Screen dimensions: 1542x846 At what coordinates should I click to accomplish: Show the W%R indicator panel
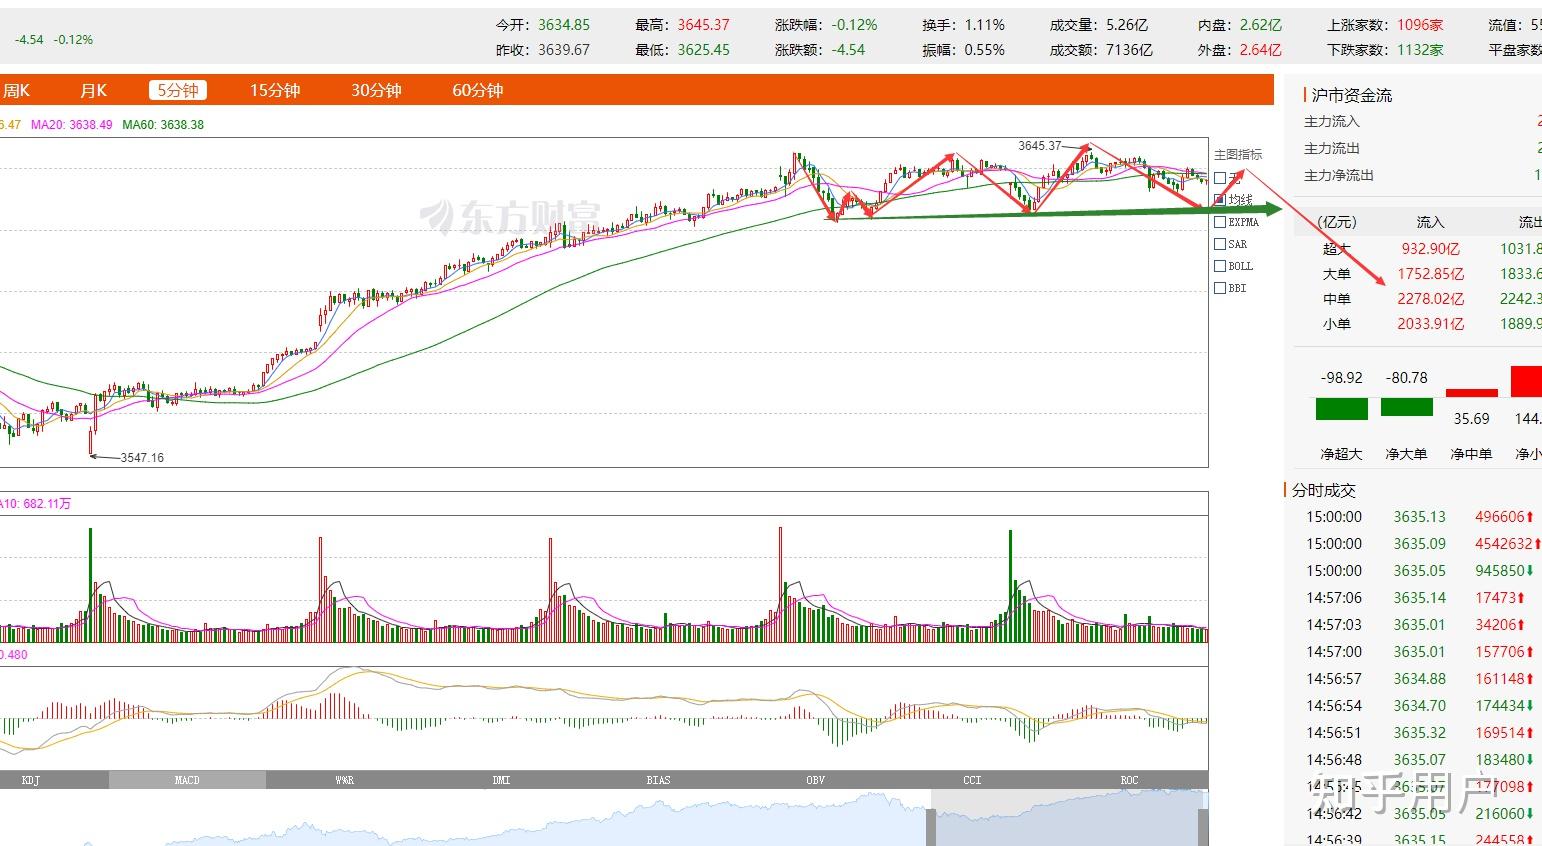344,780
